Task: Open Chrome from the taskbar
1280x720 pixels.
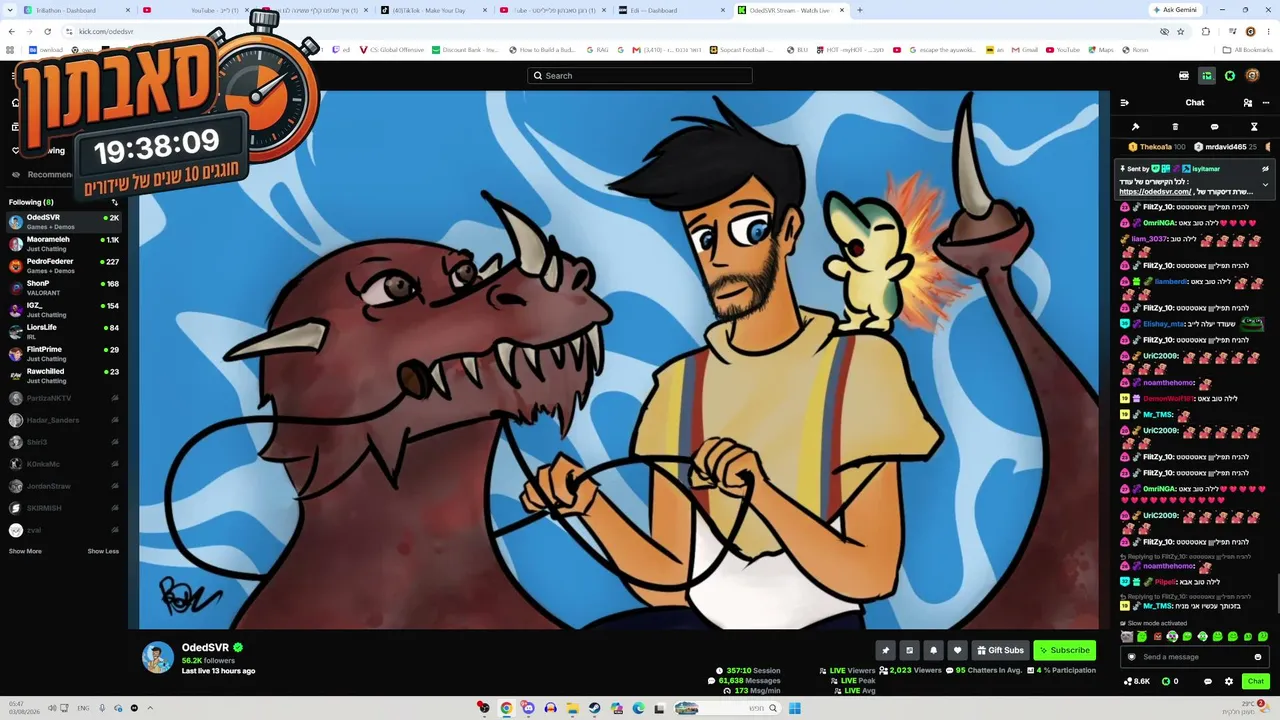Action: (506, 708)
